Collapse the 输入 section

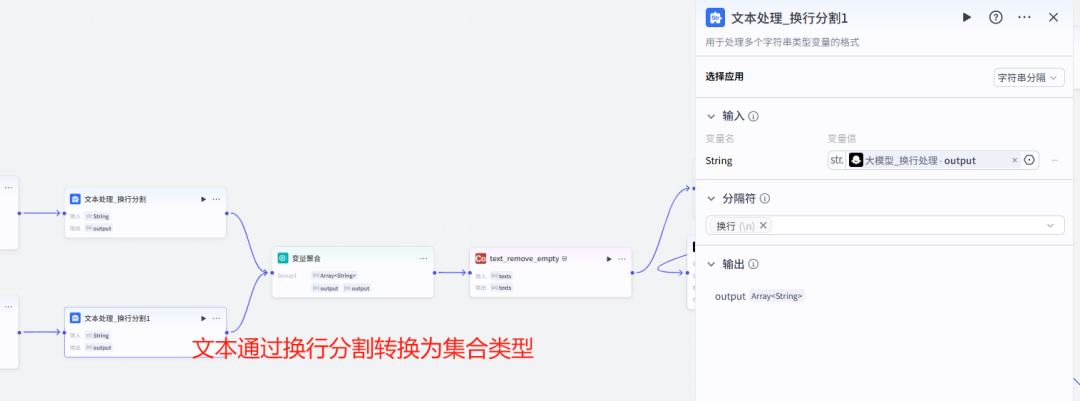point(712,116)
